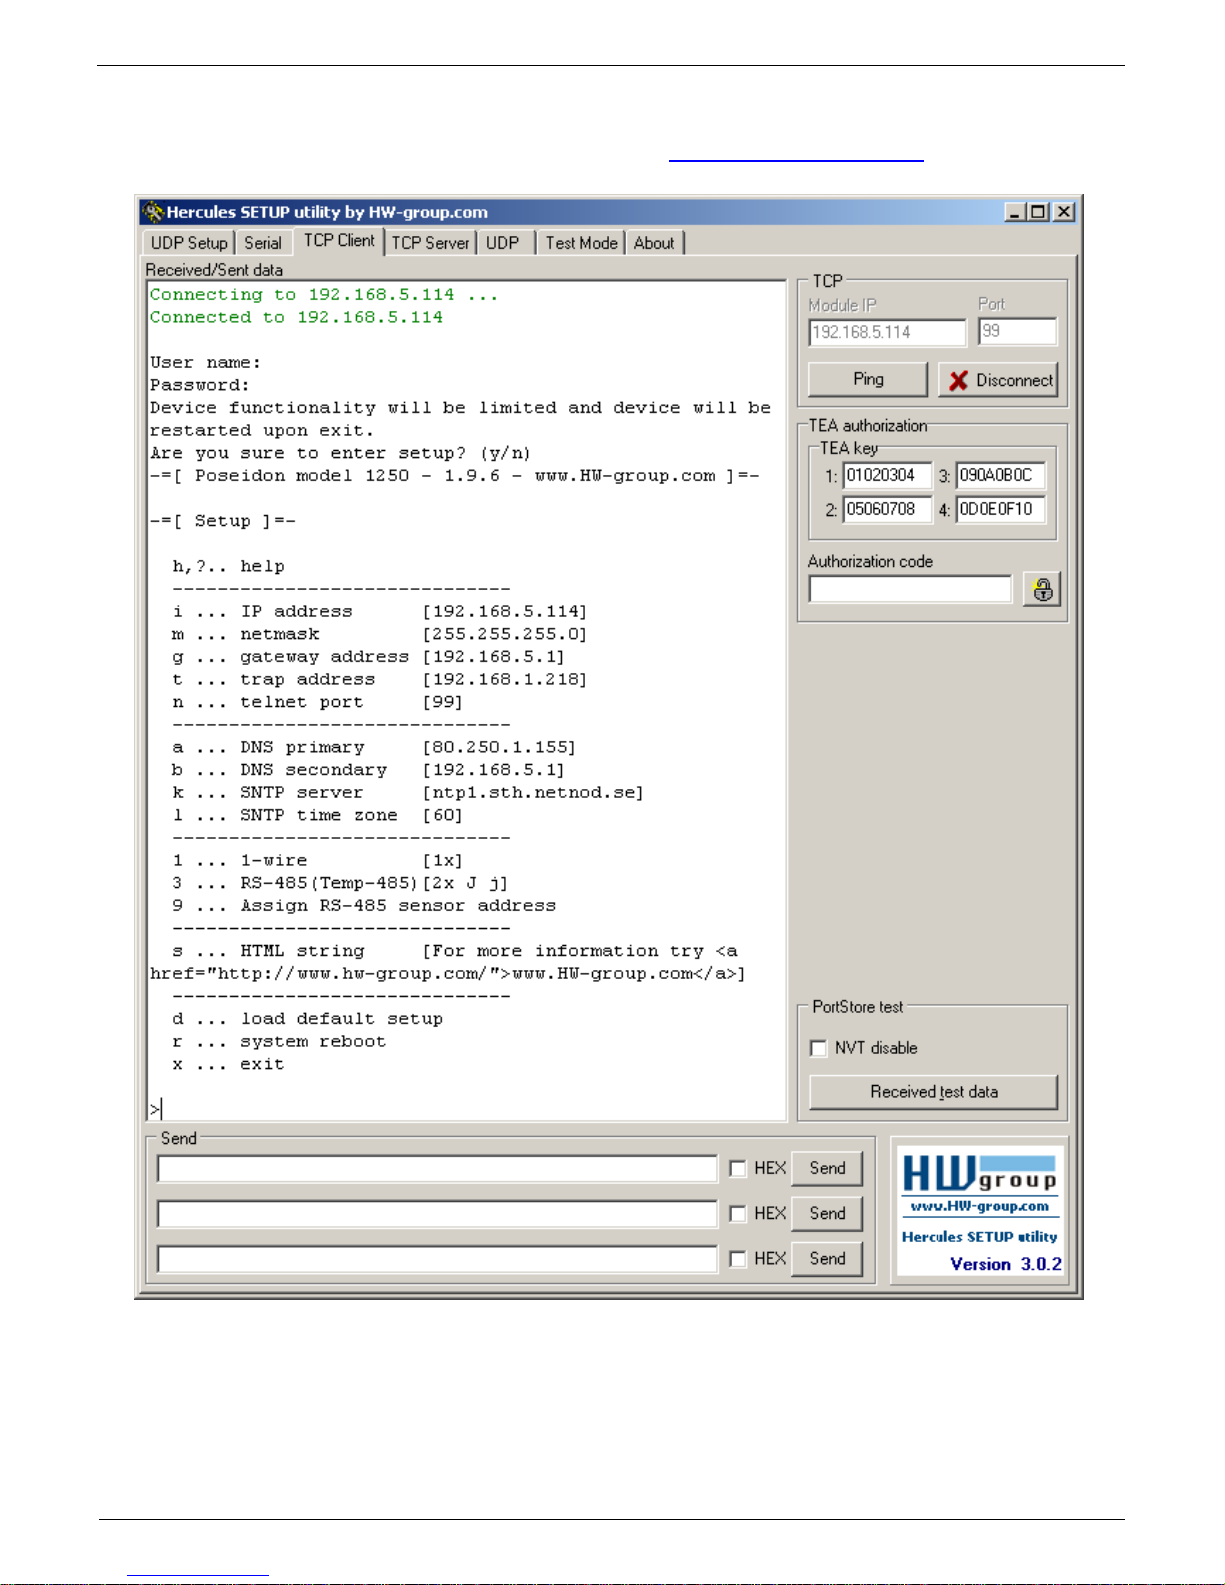
Task: Click the 'trap address' setup row
Action: 380,679
